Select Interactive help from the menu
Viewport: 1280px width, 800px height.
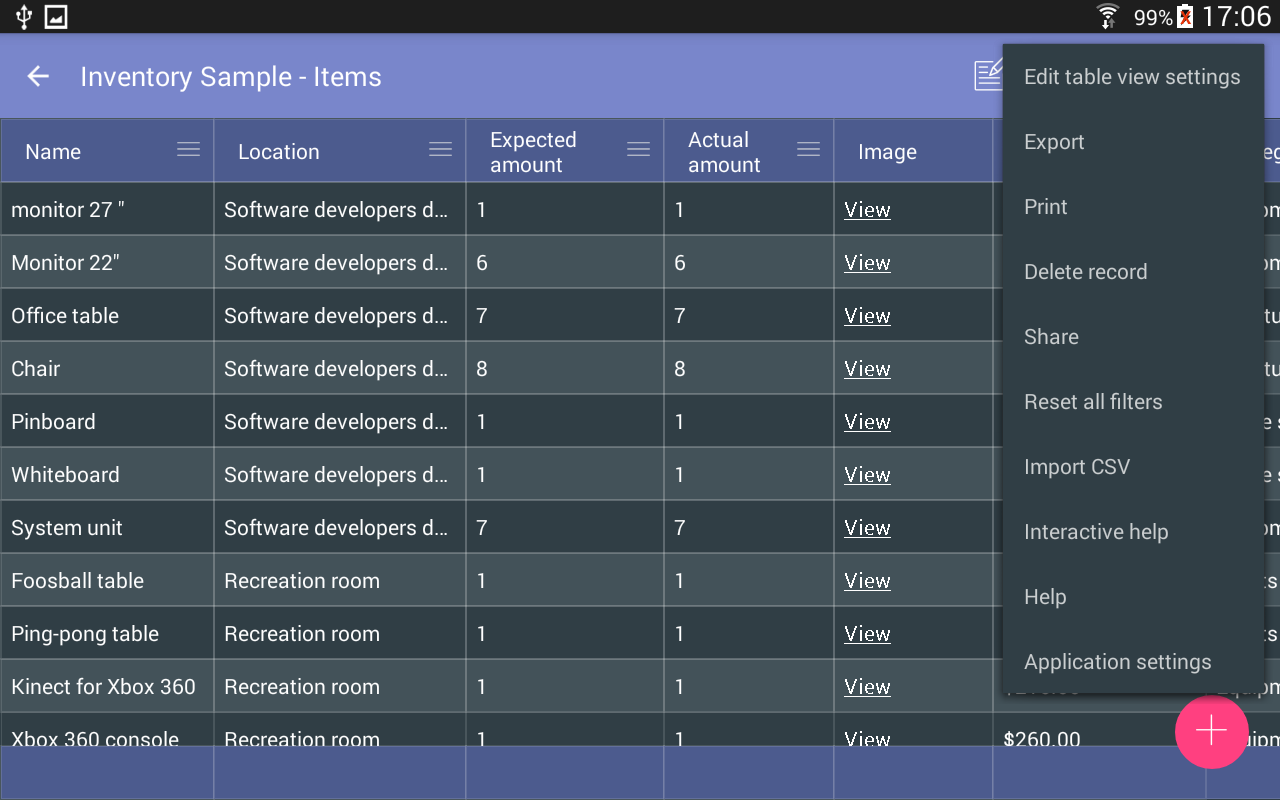point(1132,532)
